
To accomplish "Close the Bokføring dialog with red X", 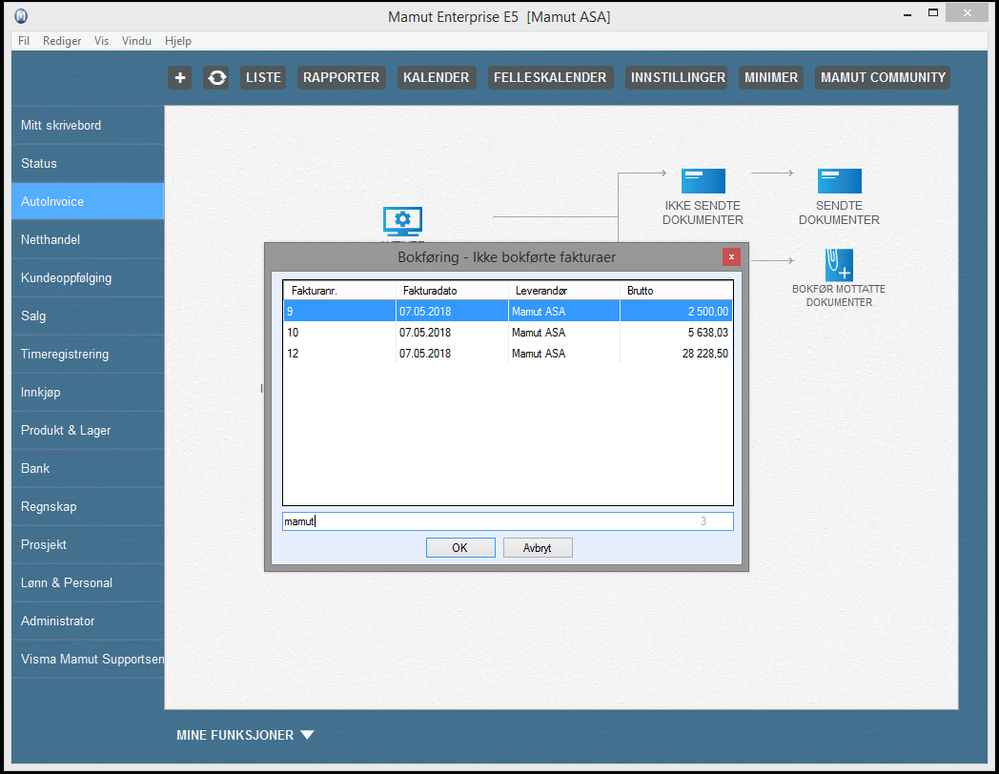I will [731, 257].
